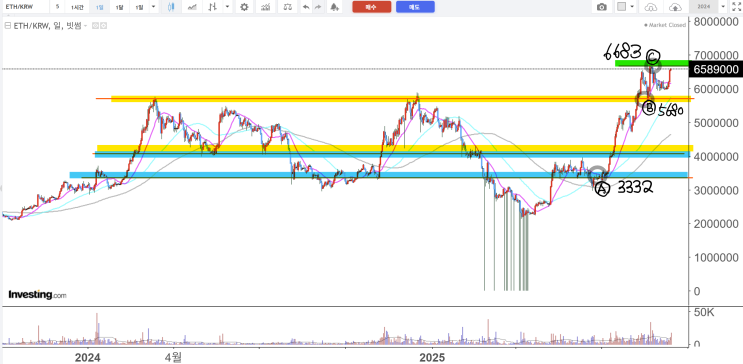Open the time interval dropdown arrow
This screenshot has height=364, width=743.
[153, 7]
